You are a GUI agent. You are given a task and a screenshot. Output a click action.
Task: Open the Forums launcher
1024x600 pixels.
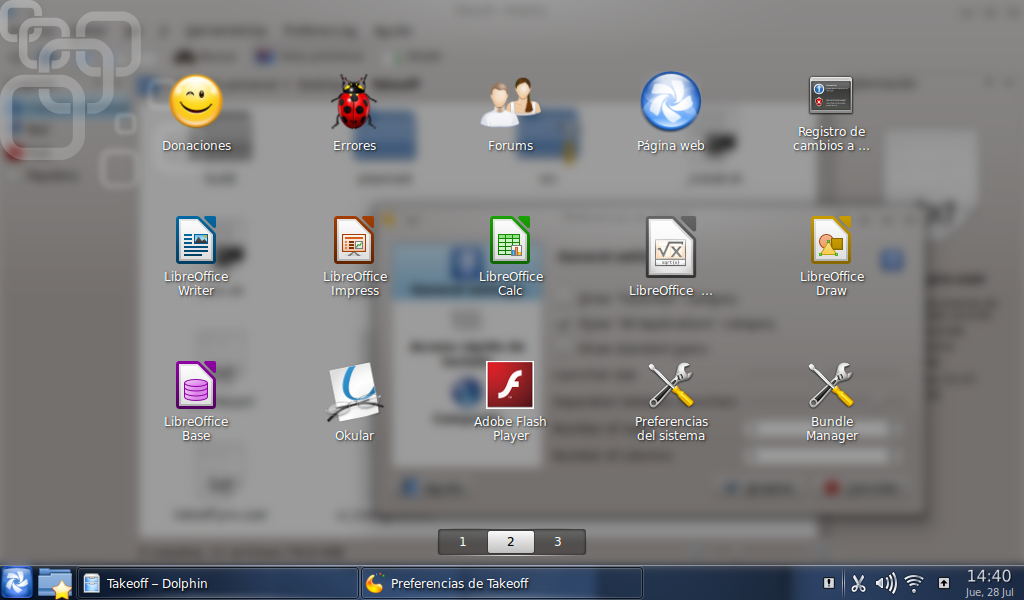510,102
